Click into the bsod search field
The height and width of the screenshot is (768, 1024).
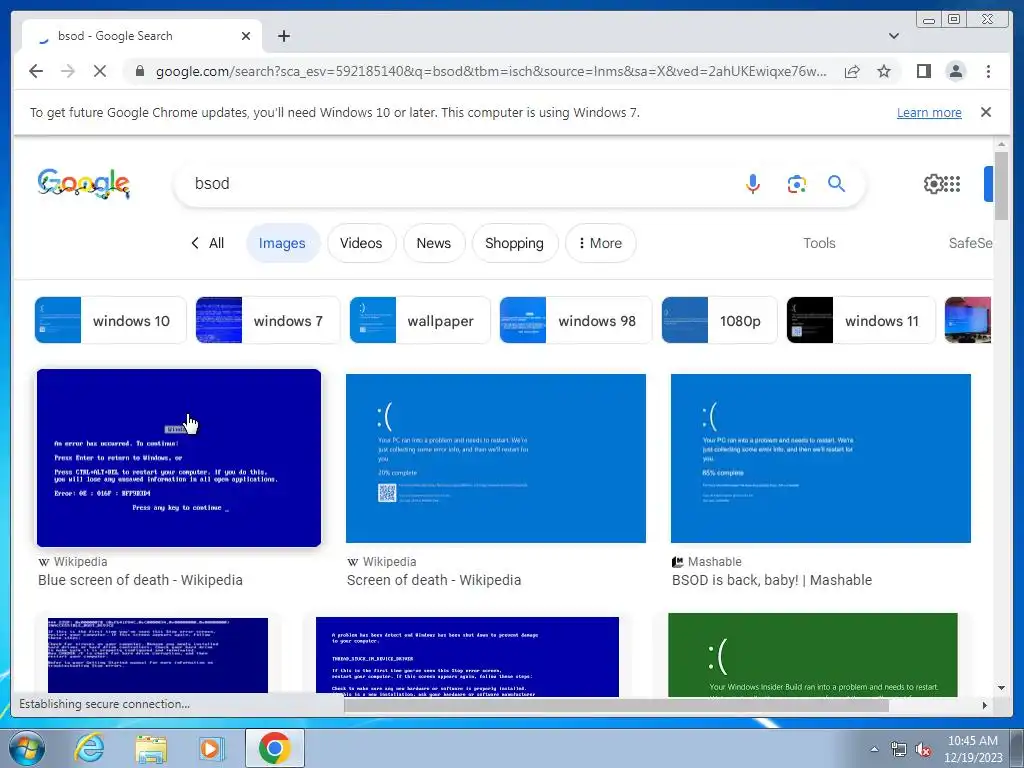pyautogui.click(x=457, y=184)
